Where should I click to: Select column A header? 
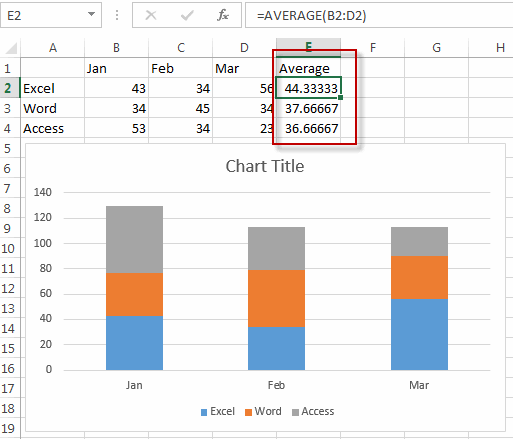[53, 48]
